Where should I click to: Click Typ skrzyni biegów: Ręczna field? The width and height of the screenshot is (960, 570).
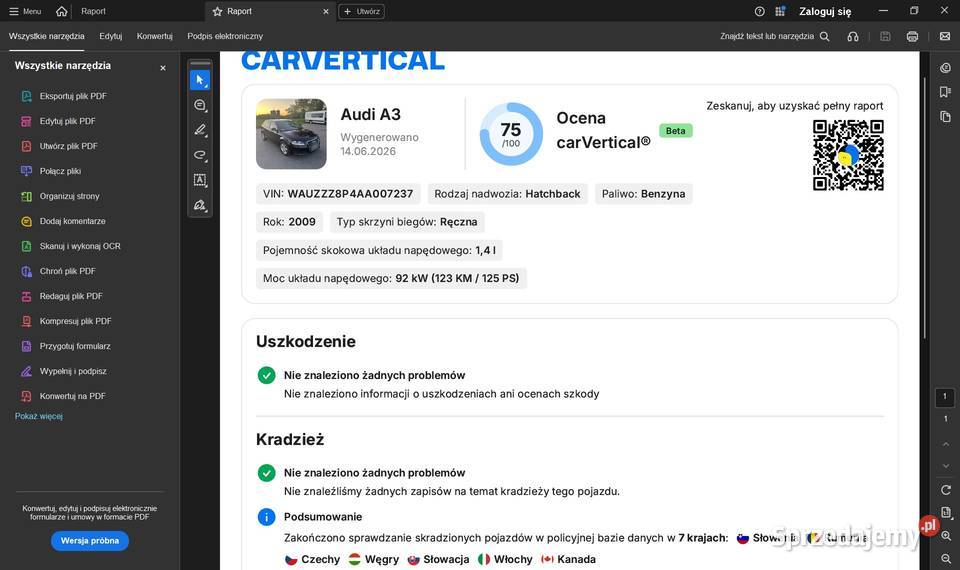pyautogui.click(x=407, y=222)
